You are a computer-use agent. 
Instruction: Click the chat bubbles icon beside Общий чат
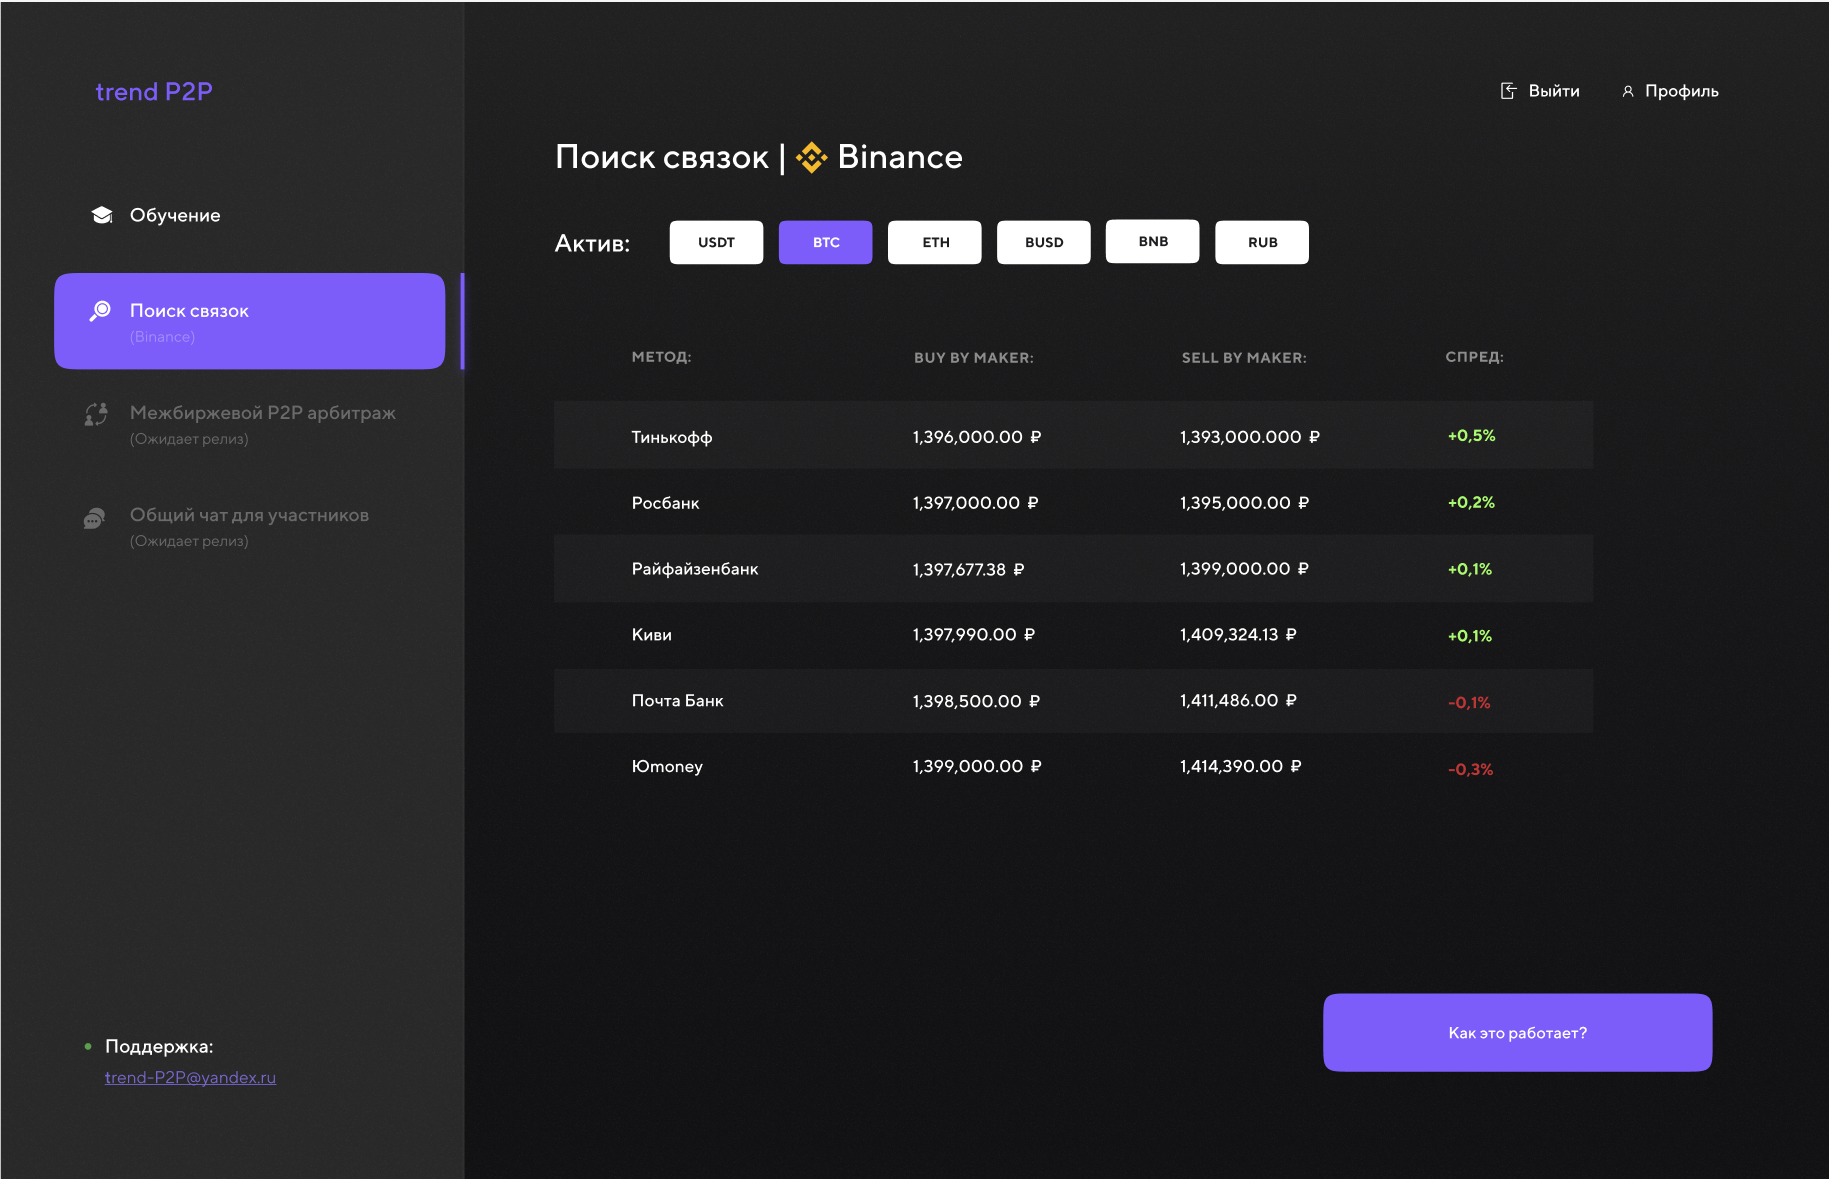[94, 518]
